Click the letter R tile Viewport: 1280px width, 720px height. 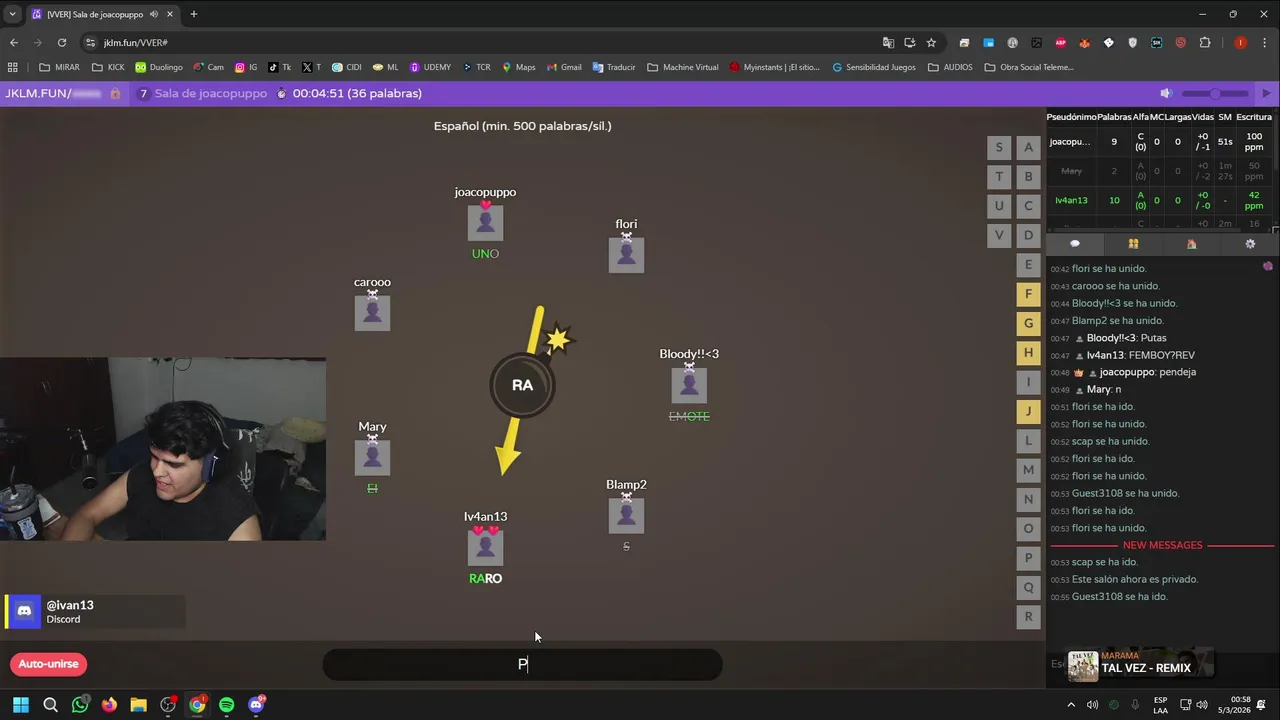tap(1028, 616)
